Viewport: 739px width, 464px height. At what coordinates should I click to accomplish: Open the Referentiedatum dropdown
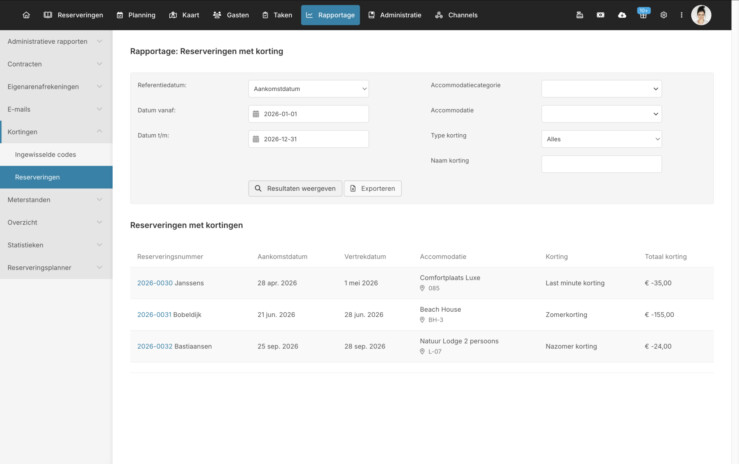(308, 89)
